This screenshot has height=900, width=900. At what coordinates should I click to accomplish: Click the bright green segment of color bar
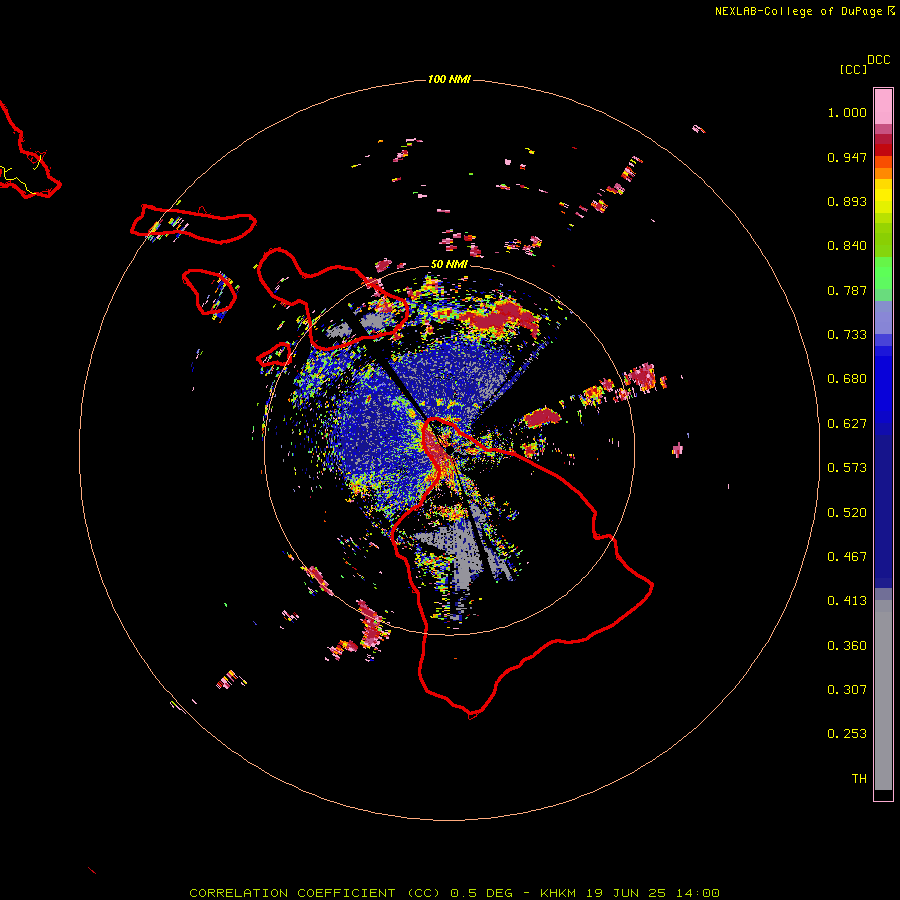point(883,273)
